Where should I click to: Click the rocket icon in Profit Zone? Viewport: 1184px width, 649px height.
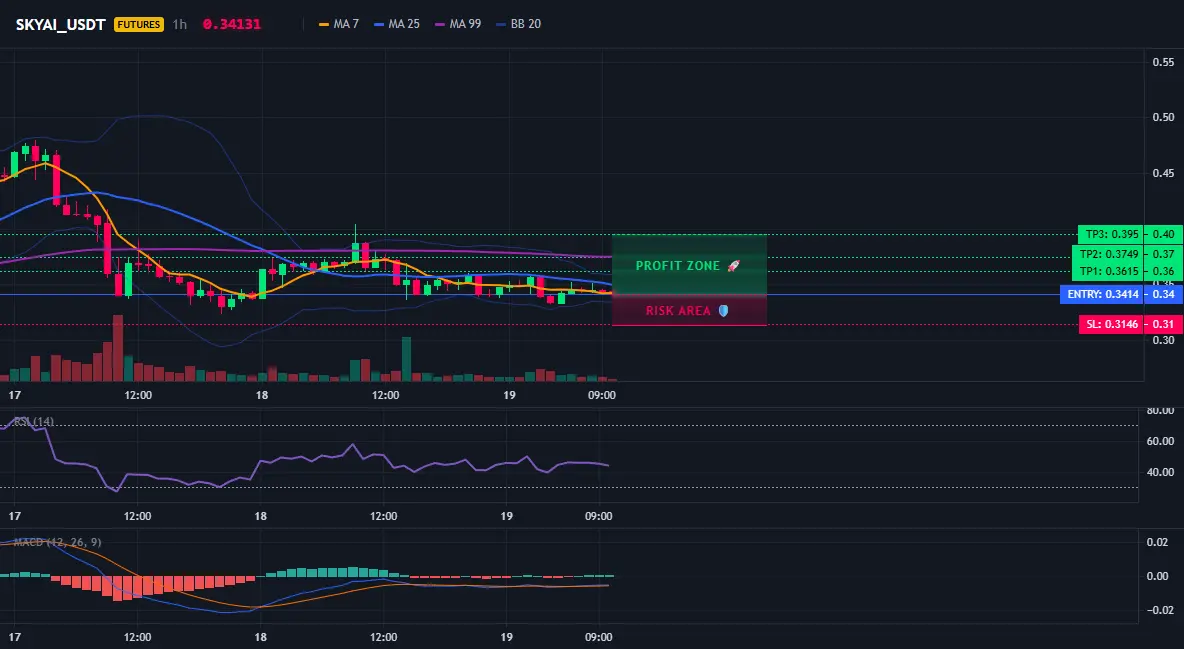(x=733, y=266)
